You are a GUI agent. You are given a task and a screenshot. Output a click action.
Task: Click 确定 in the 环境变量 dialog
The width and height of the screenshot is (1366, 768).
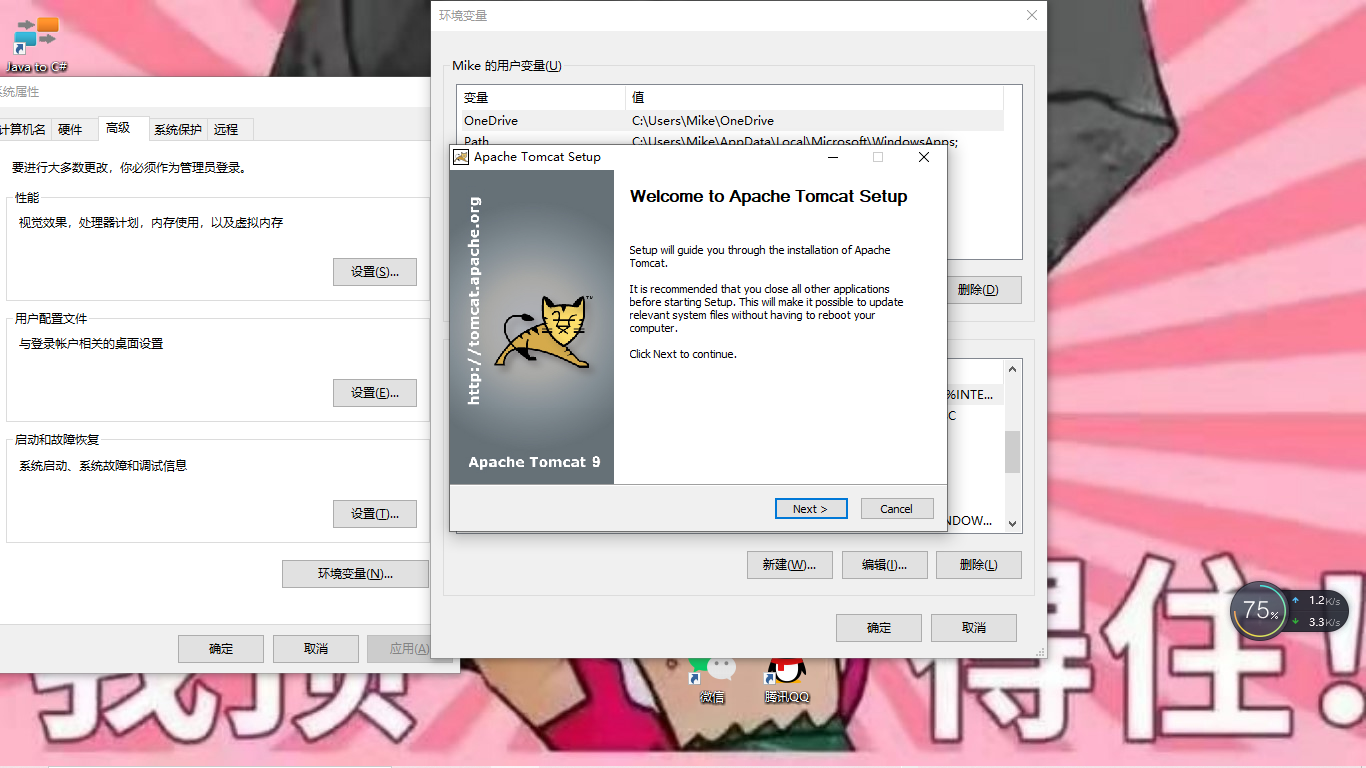click(x=879, y=628)
